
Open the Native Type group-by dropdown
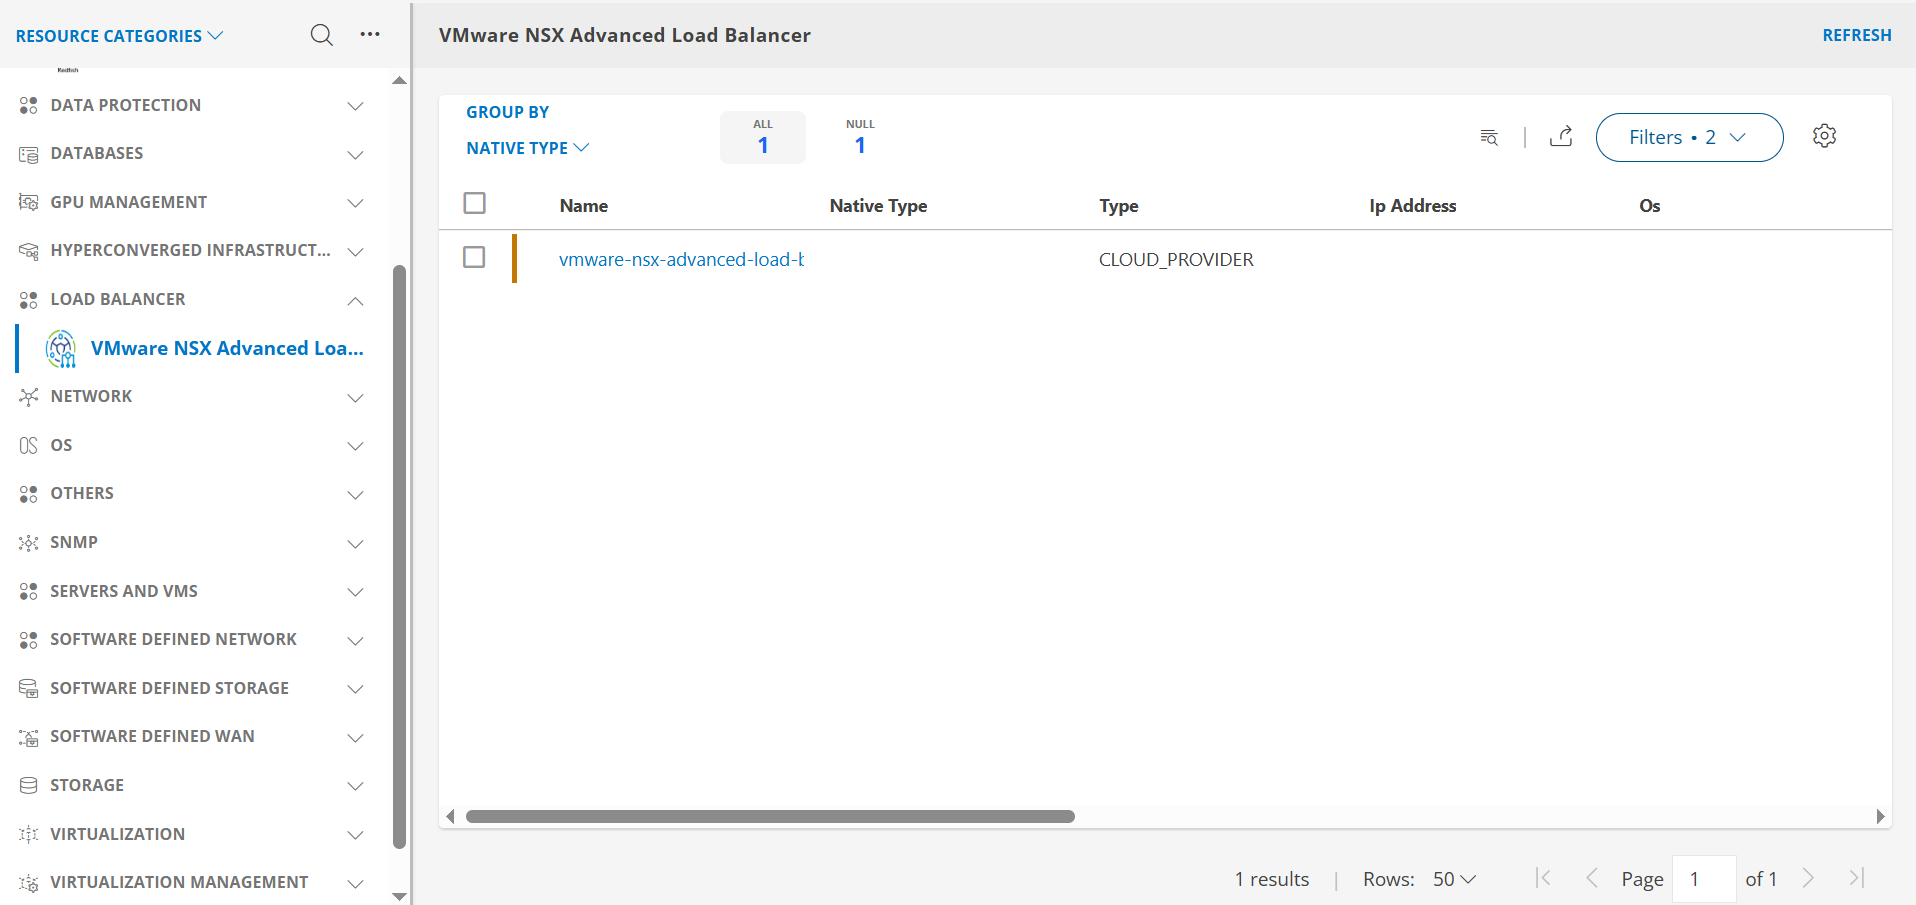(527, 147)
